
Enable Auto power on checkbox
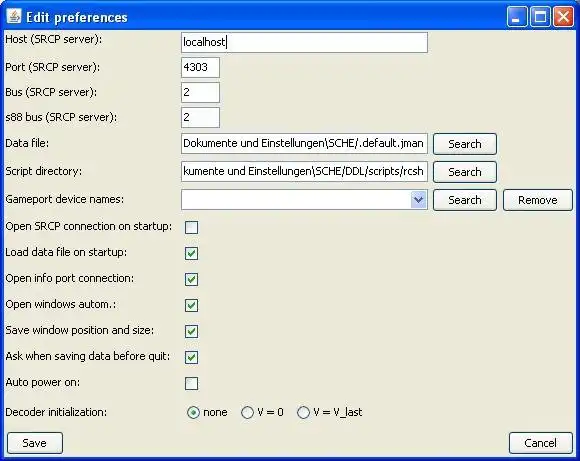[x=191, y=383]
